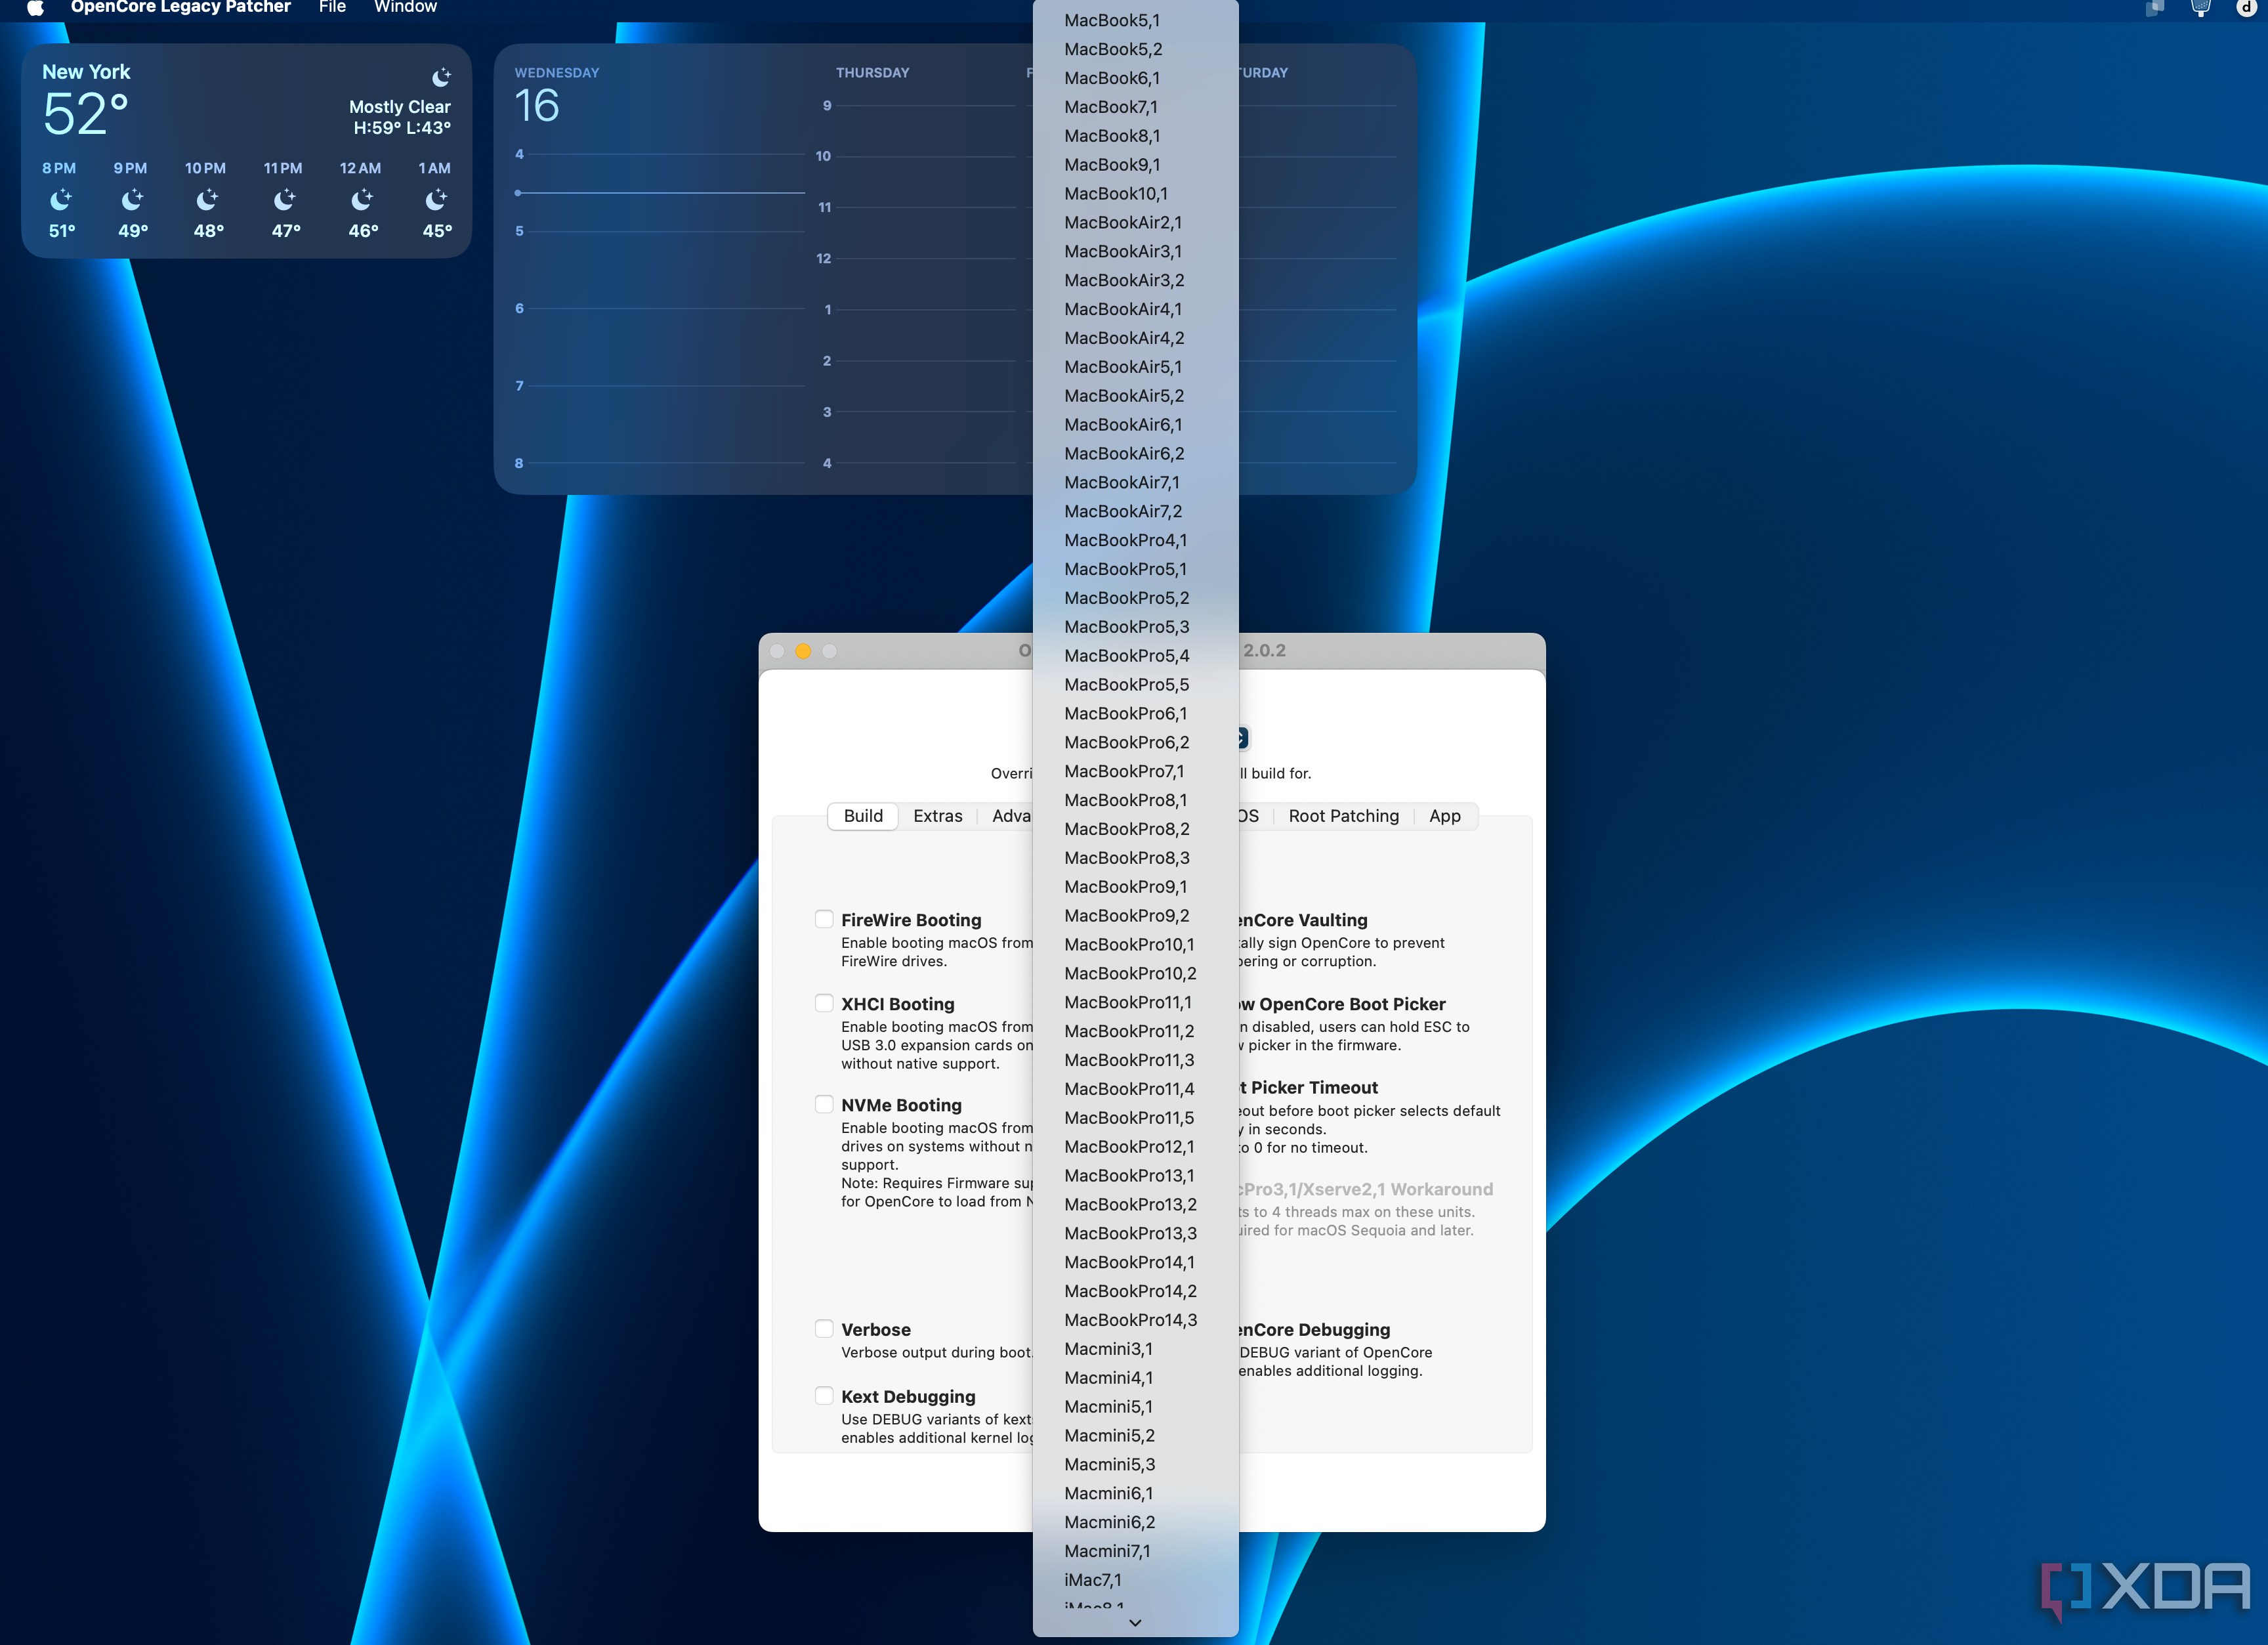Switch to the Extras tab
Screen dimensions: 2268x1645
tap(937, 816)
